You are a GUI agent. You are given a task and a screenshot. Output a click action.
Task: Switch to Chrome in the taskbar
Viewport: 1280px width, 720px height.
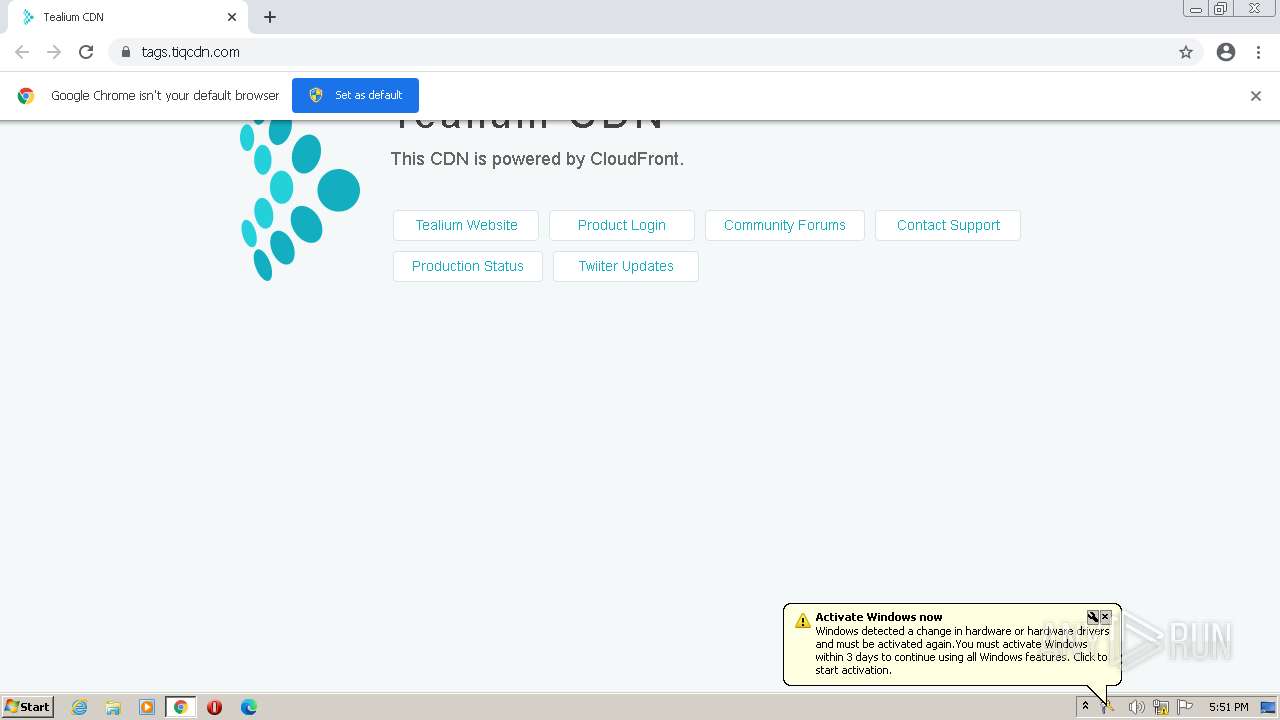point(180,707)
